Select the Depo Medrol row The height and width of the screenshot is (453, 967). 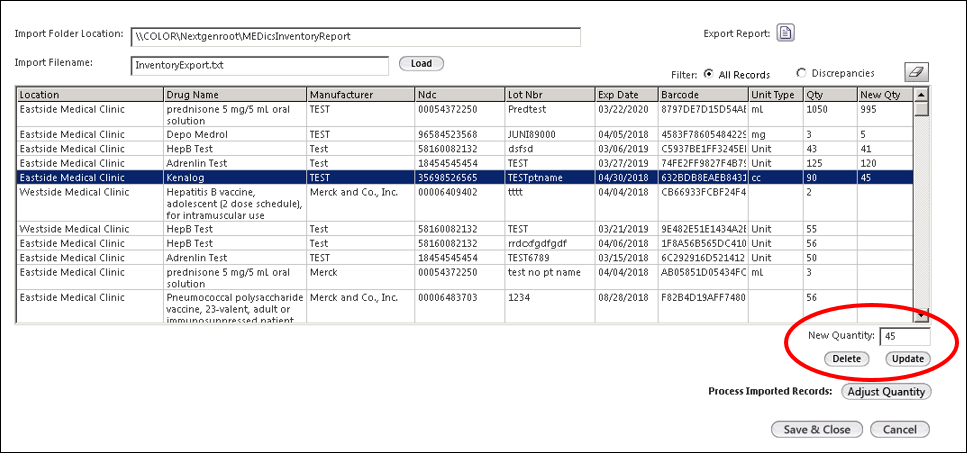(465, 134)
